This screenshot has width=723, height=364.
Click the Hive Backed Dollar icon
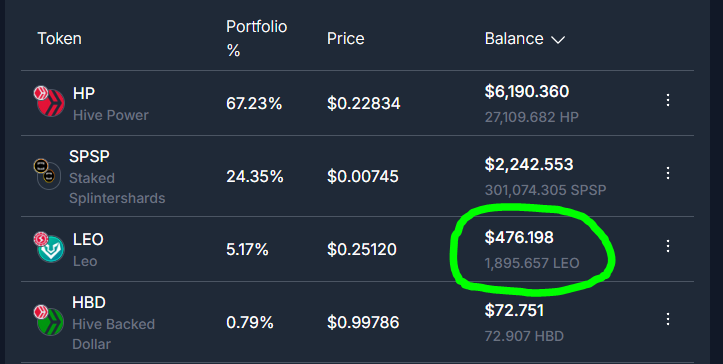49,320
